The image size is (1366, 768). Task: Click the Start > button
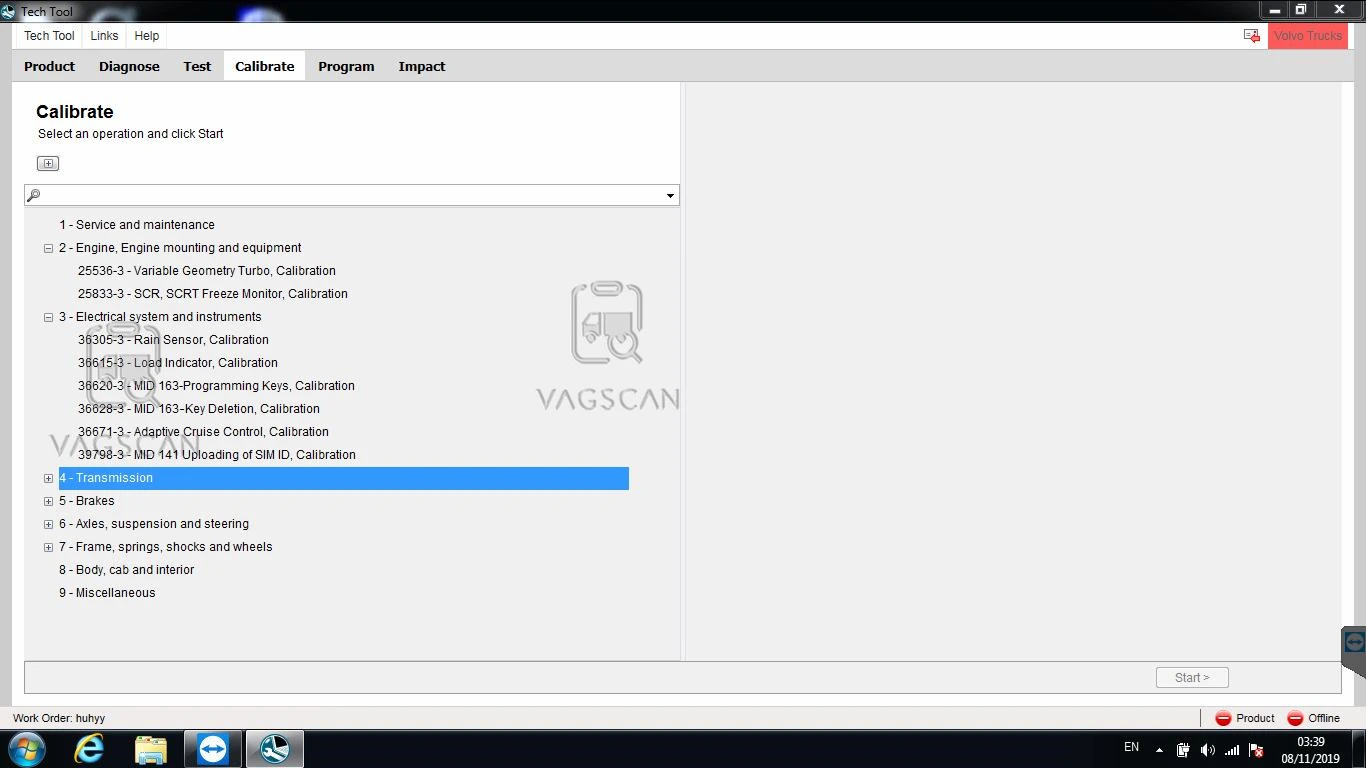point(1192,677)
